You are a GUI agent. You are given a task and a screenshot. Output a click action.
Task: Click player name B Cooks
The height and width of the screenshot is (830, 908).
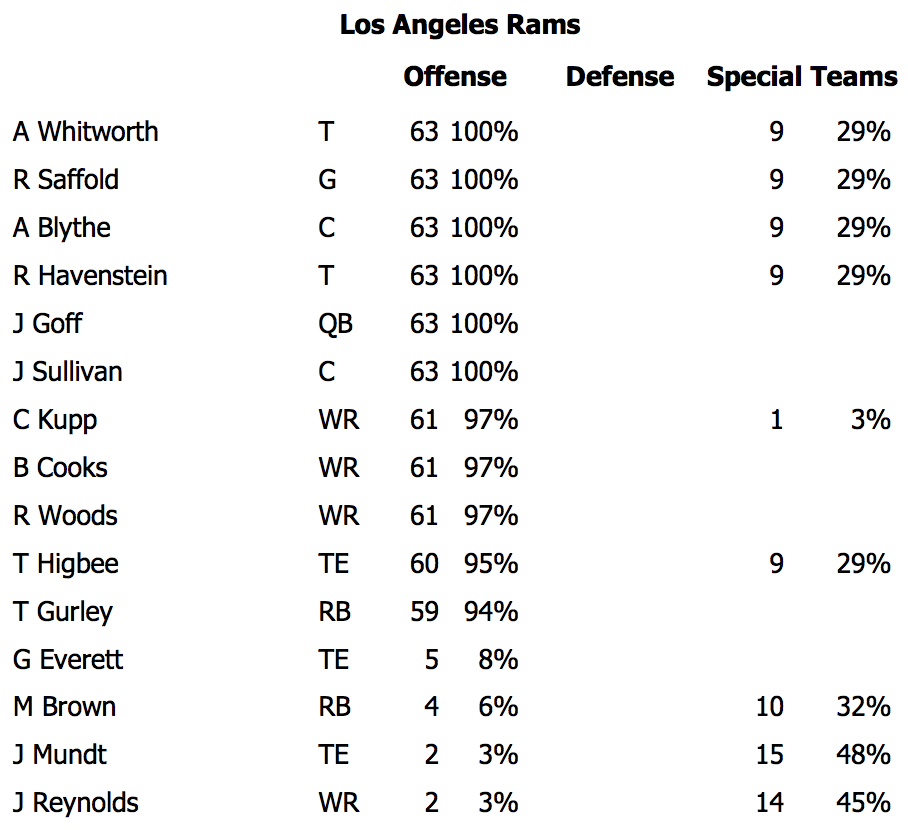point(60,468)
